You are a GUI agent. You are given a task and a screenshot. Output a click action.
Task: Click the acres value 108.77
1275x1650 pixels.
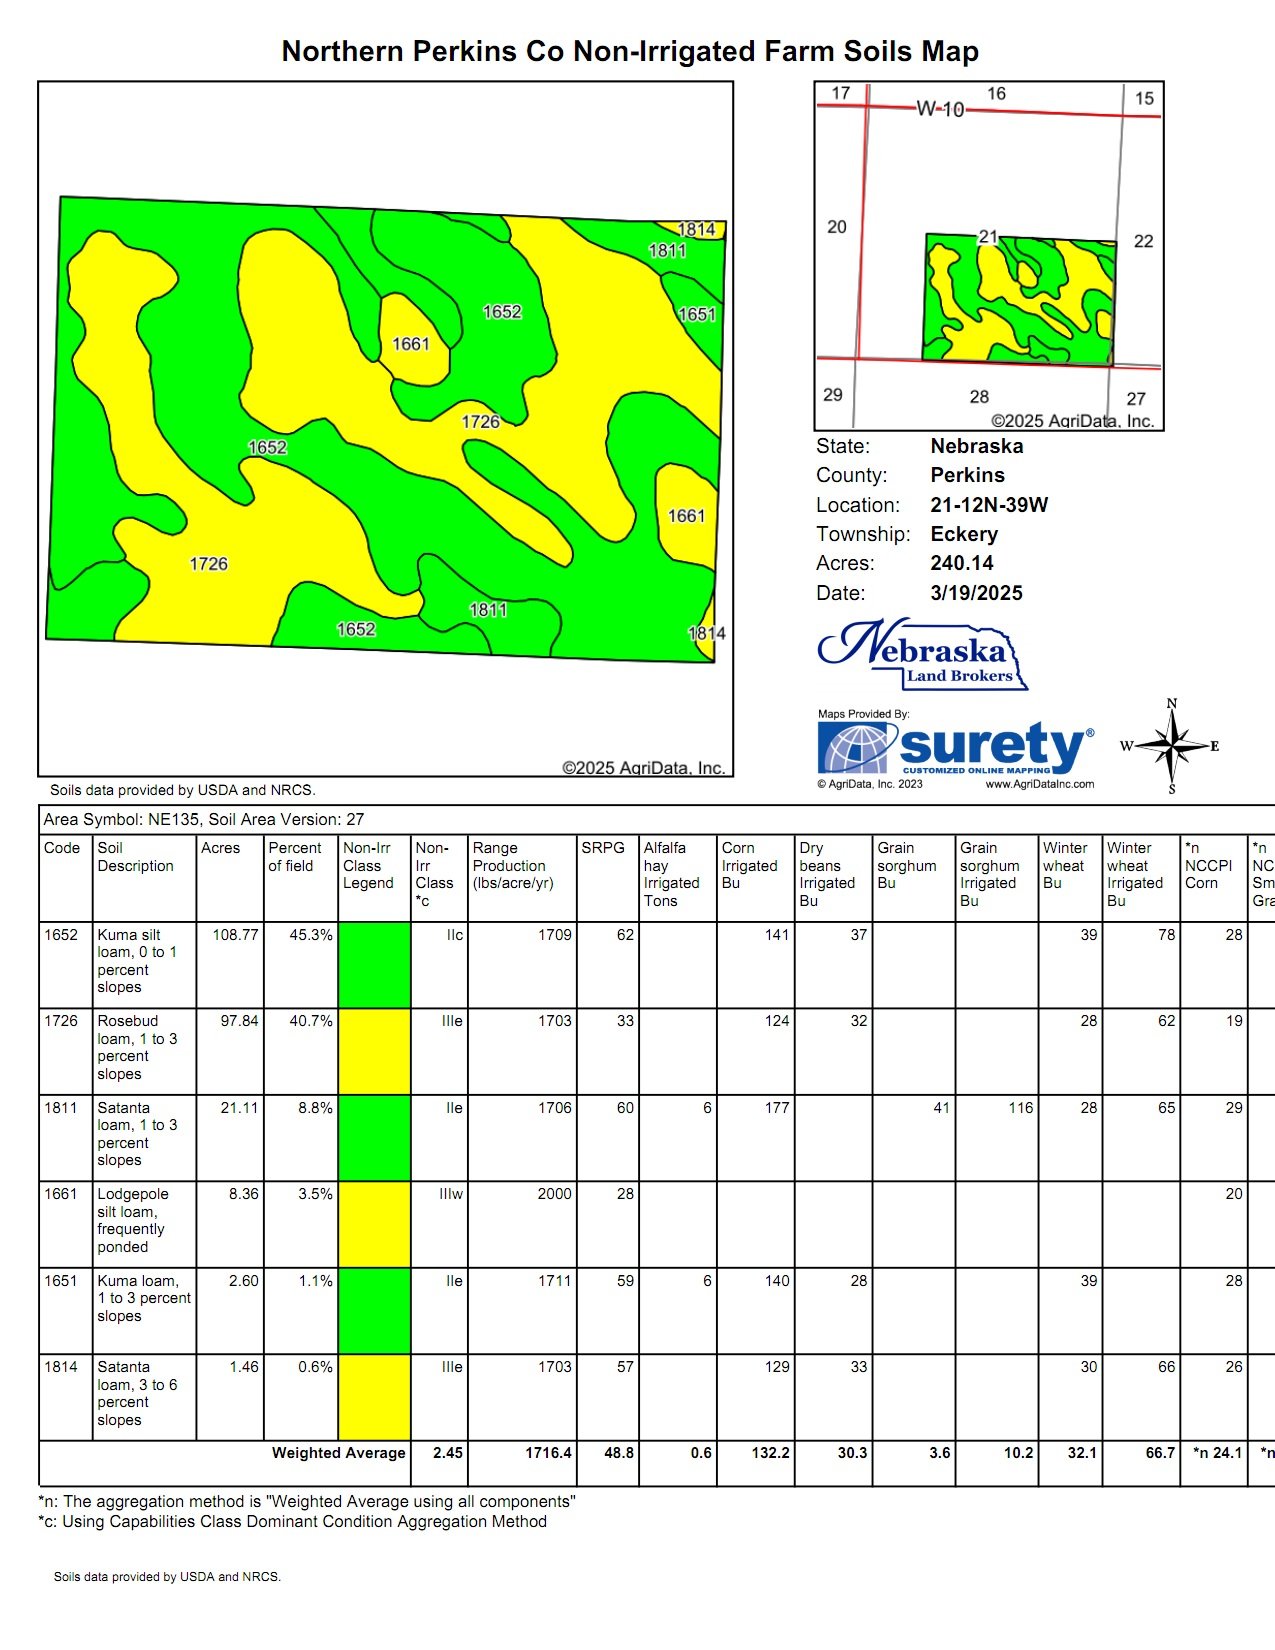(x=235, y=935)
